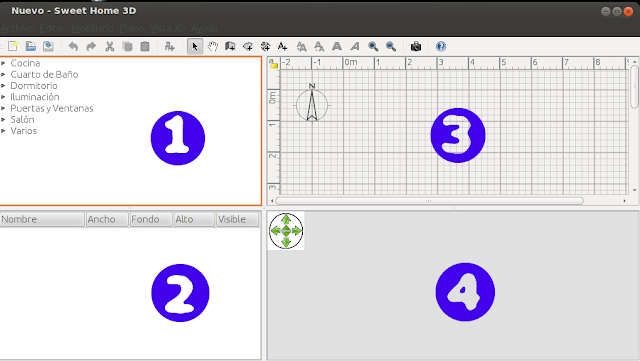Click the Create photo camera icon
The image size is (640, 361).
click(416, 46)
